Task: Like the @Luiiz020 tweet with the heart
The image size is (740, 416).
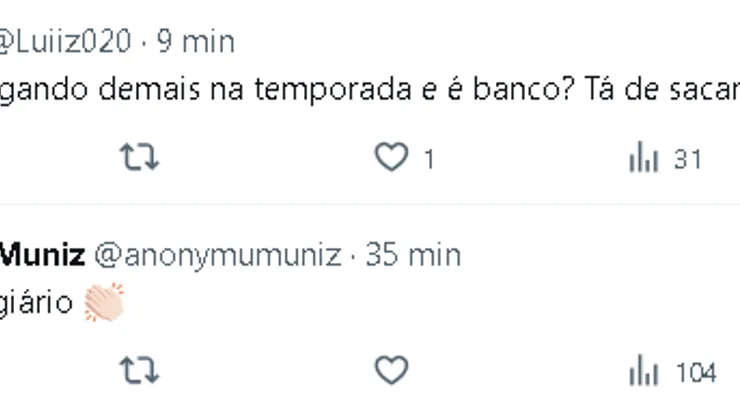Action: click(x=390, y=158)
